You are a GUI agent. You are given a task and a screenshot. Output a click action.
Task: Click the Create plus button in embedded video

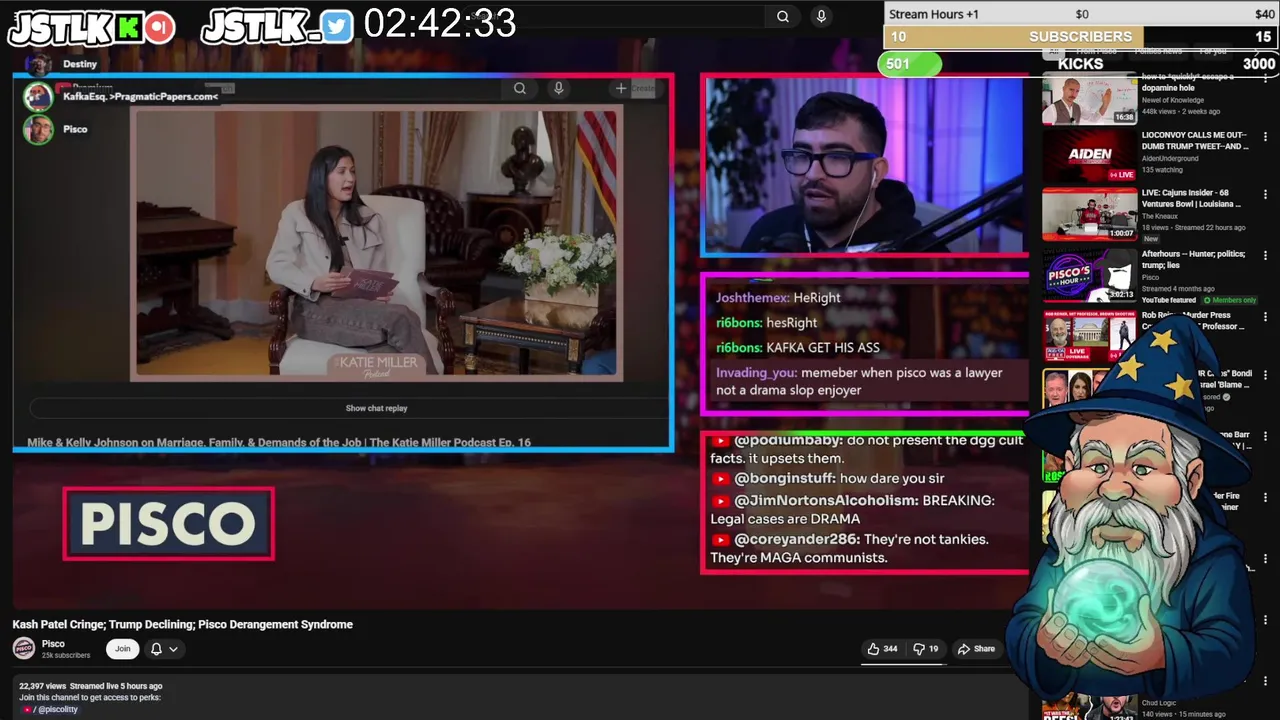tap(635, 88)
